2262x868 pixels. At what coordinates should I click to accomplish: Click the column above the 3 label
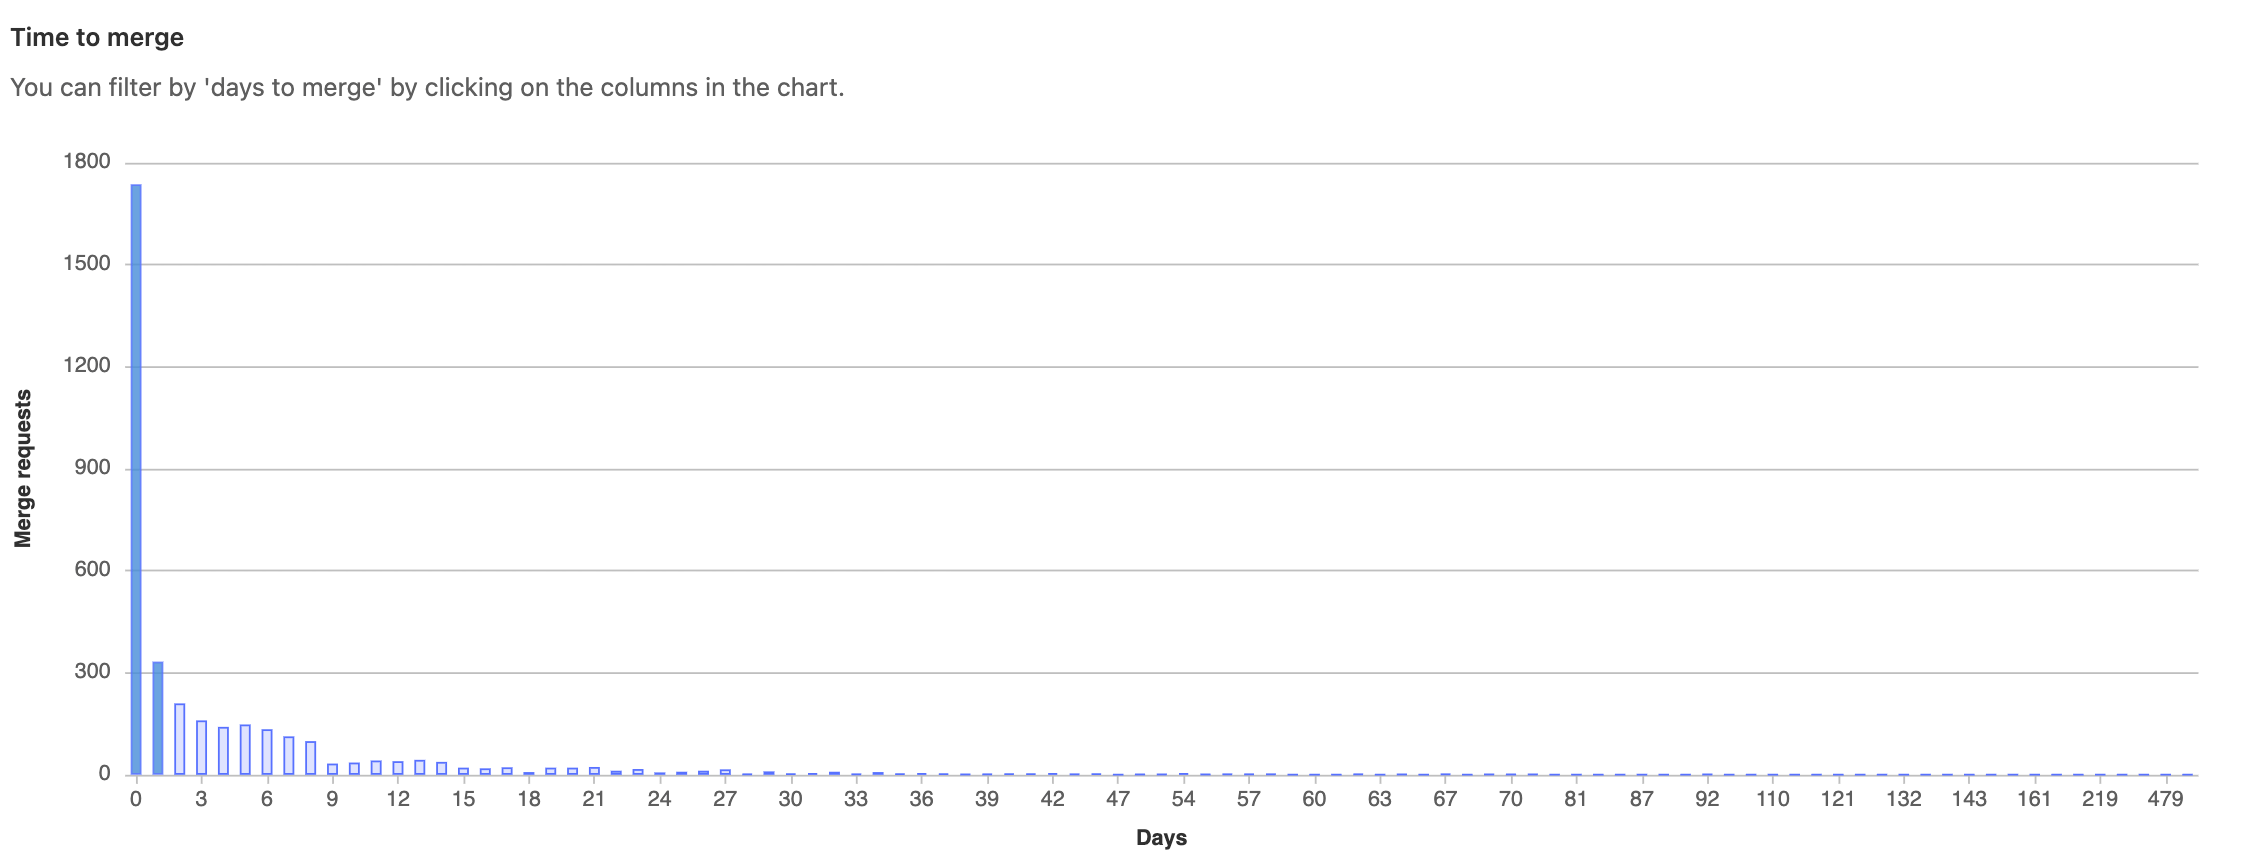[x=201, y=747]
